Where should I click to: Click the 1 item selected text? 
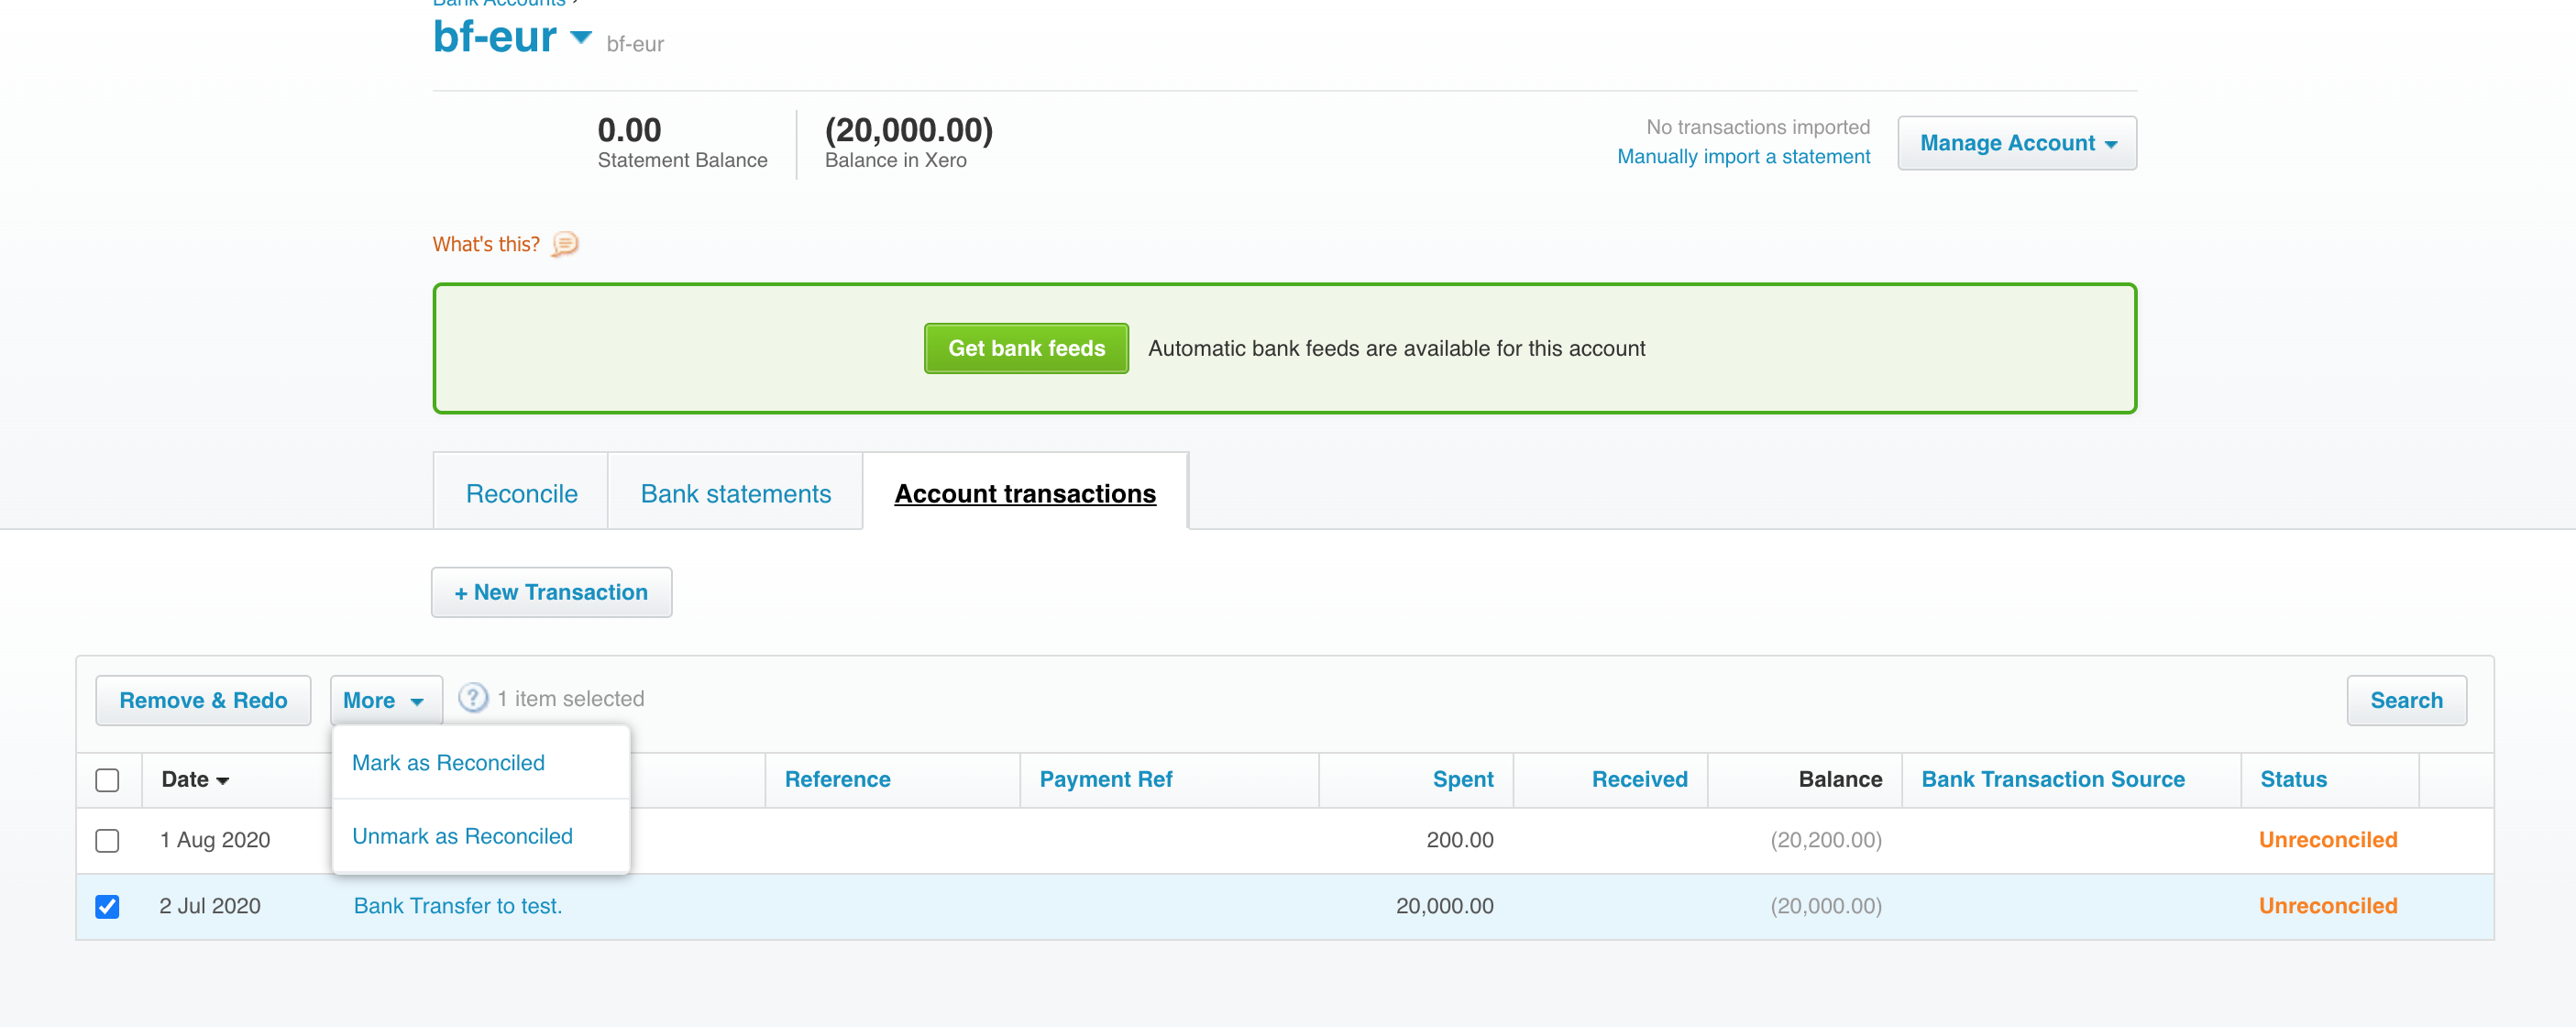pyautogui.click(x=570, y=698)
